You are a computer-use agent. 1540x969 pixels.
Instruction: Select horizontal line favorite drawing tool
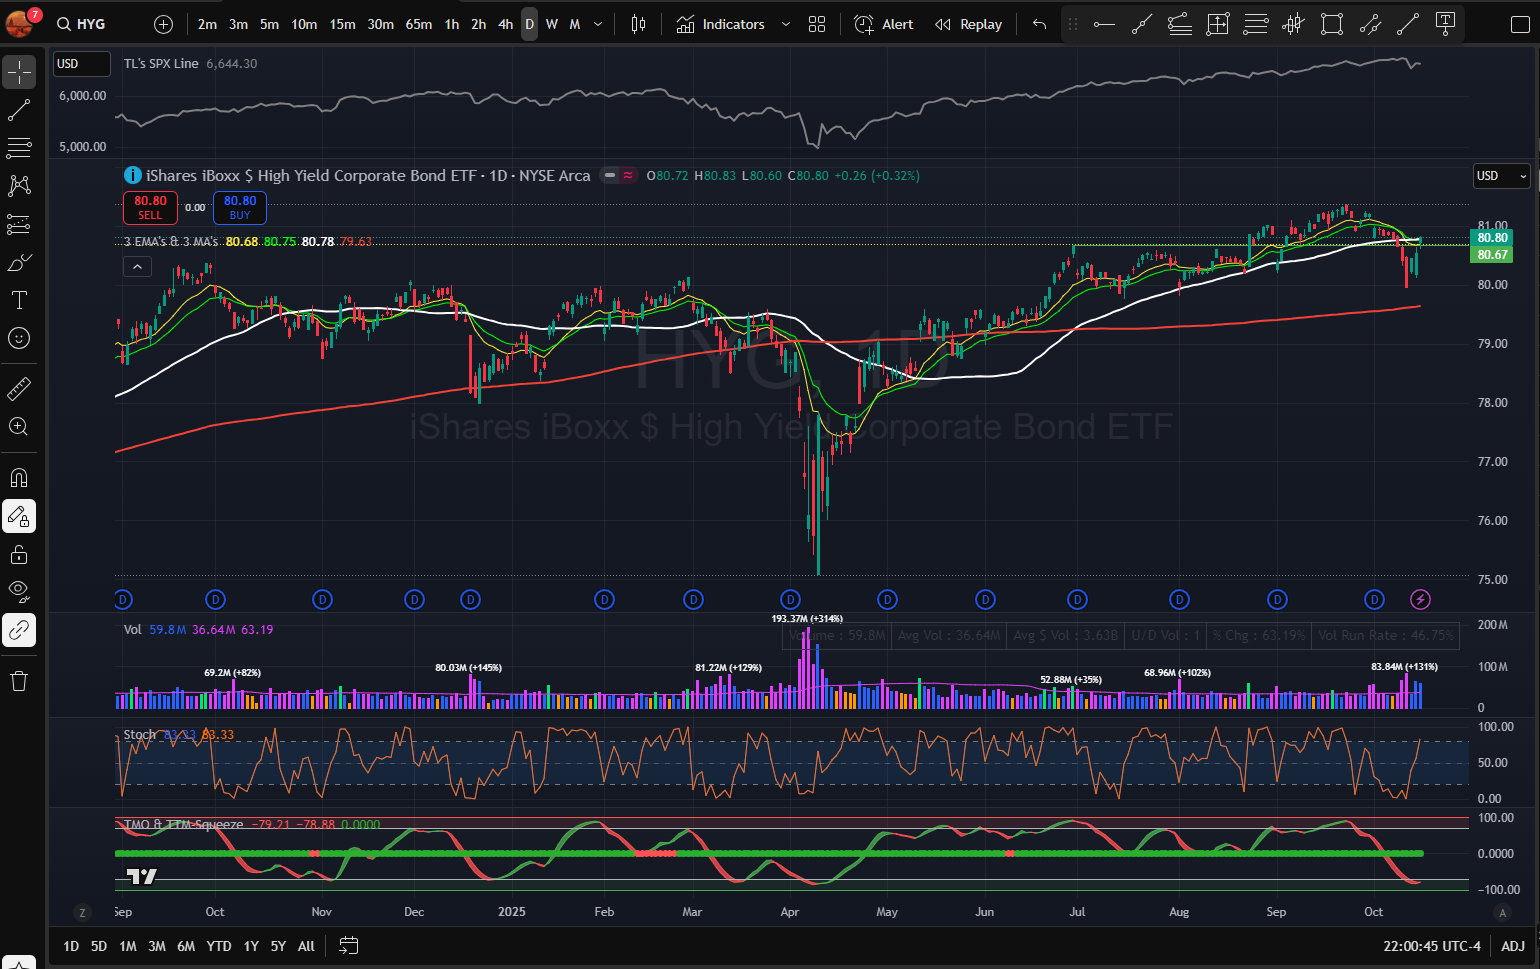point(1104,24)
